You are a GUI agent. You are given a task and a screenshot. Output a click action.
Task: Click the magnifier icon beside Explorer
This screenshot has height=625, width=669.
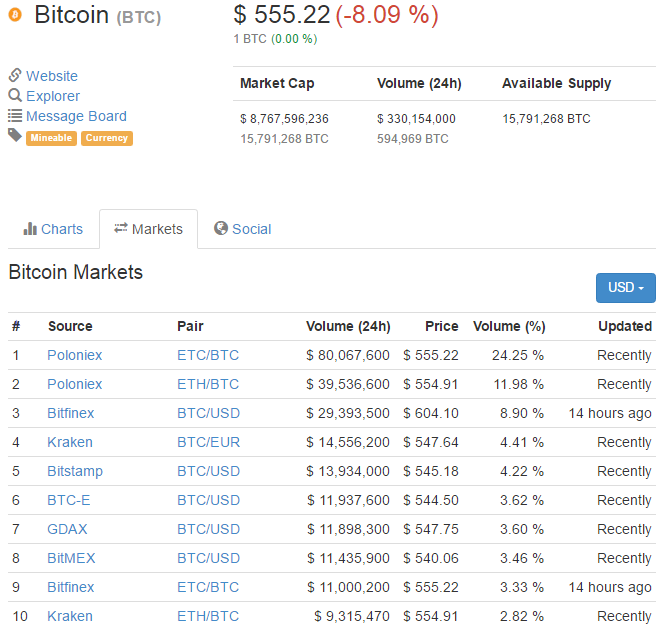(x=15, y=96)
